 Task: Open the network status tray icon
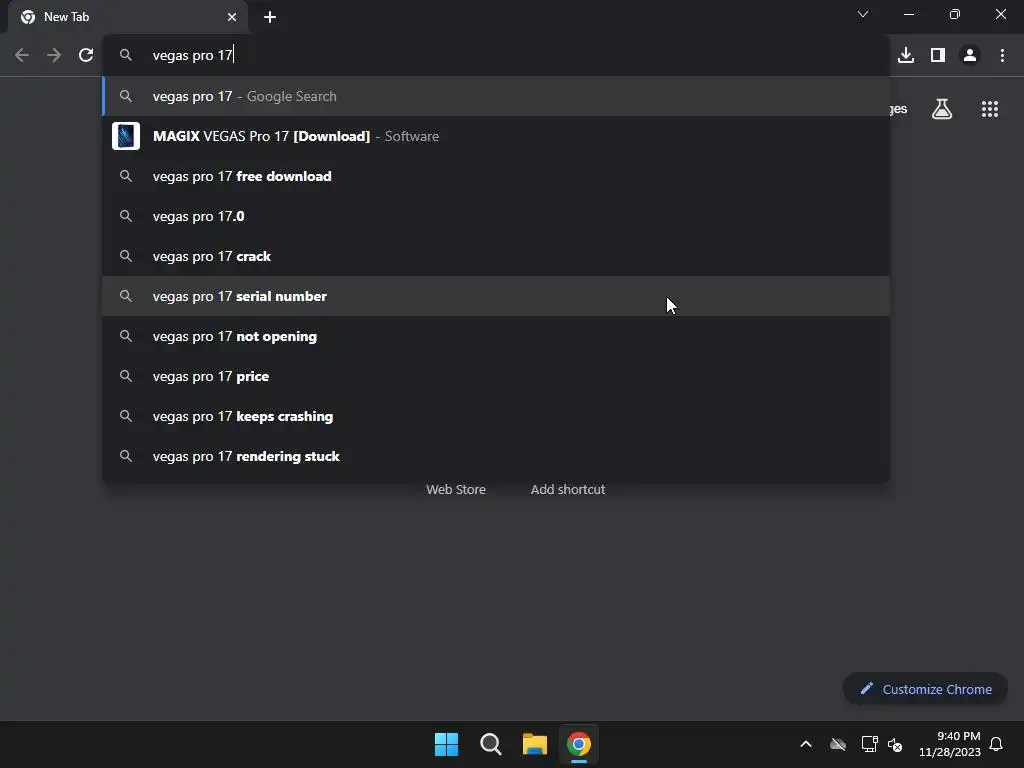click(869, 744)
